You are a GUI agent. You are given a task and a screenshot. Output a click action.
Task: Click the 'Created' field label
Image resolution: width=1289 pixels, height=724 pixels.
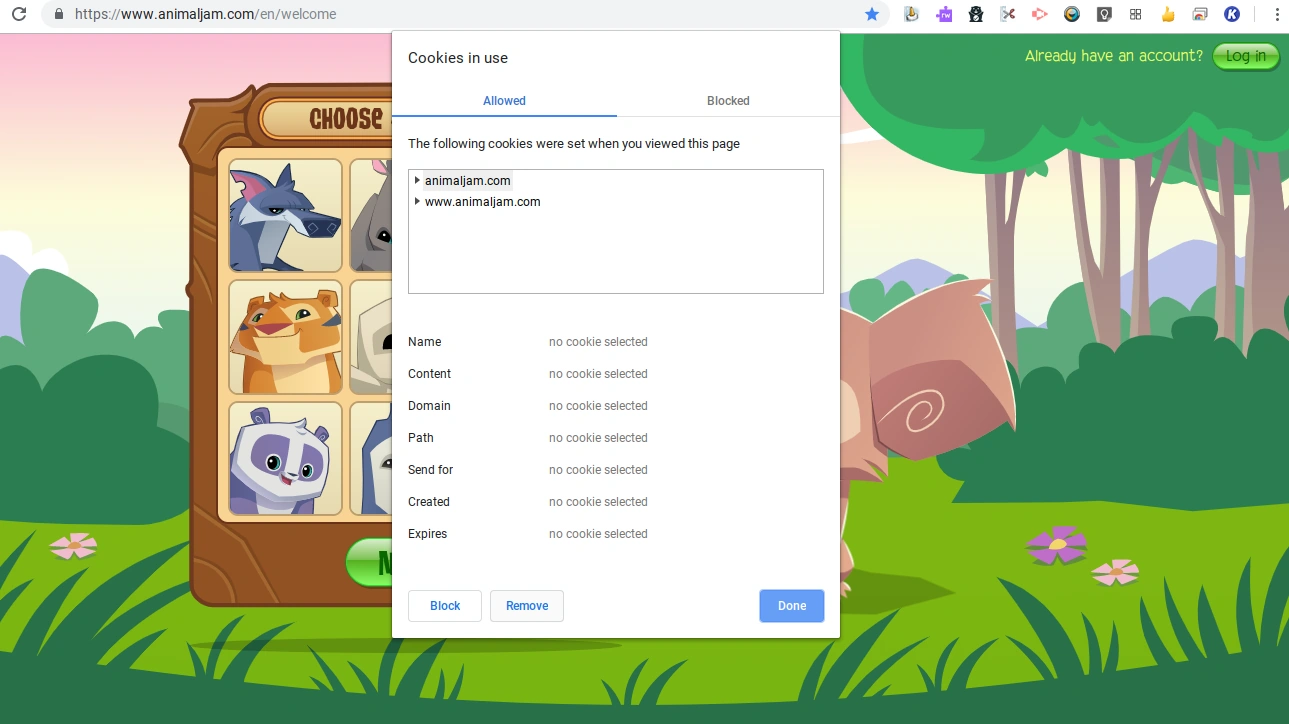[x=429, y=502]
